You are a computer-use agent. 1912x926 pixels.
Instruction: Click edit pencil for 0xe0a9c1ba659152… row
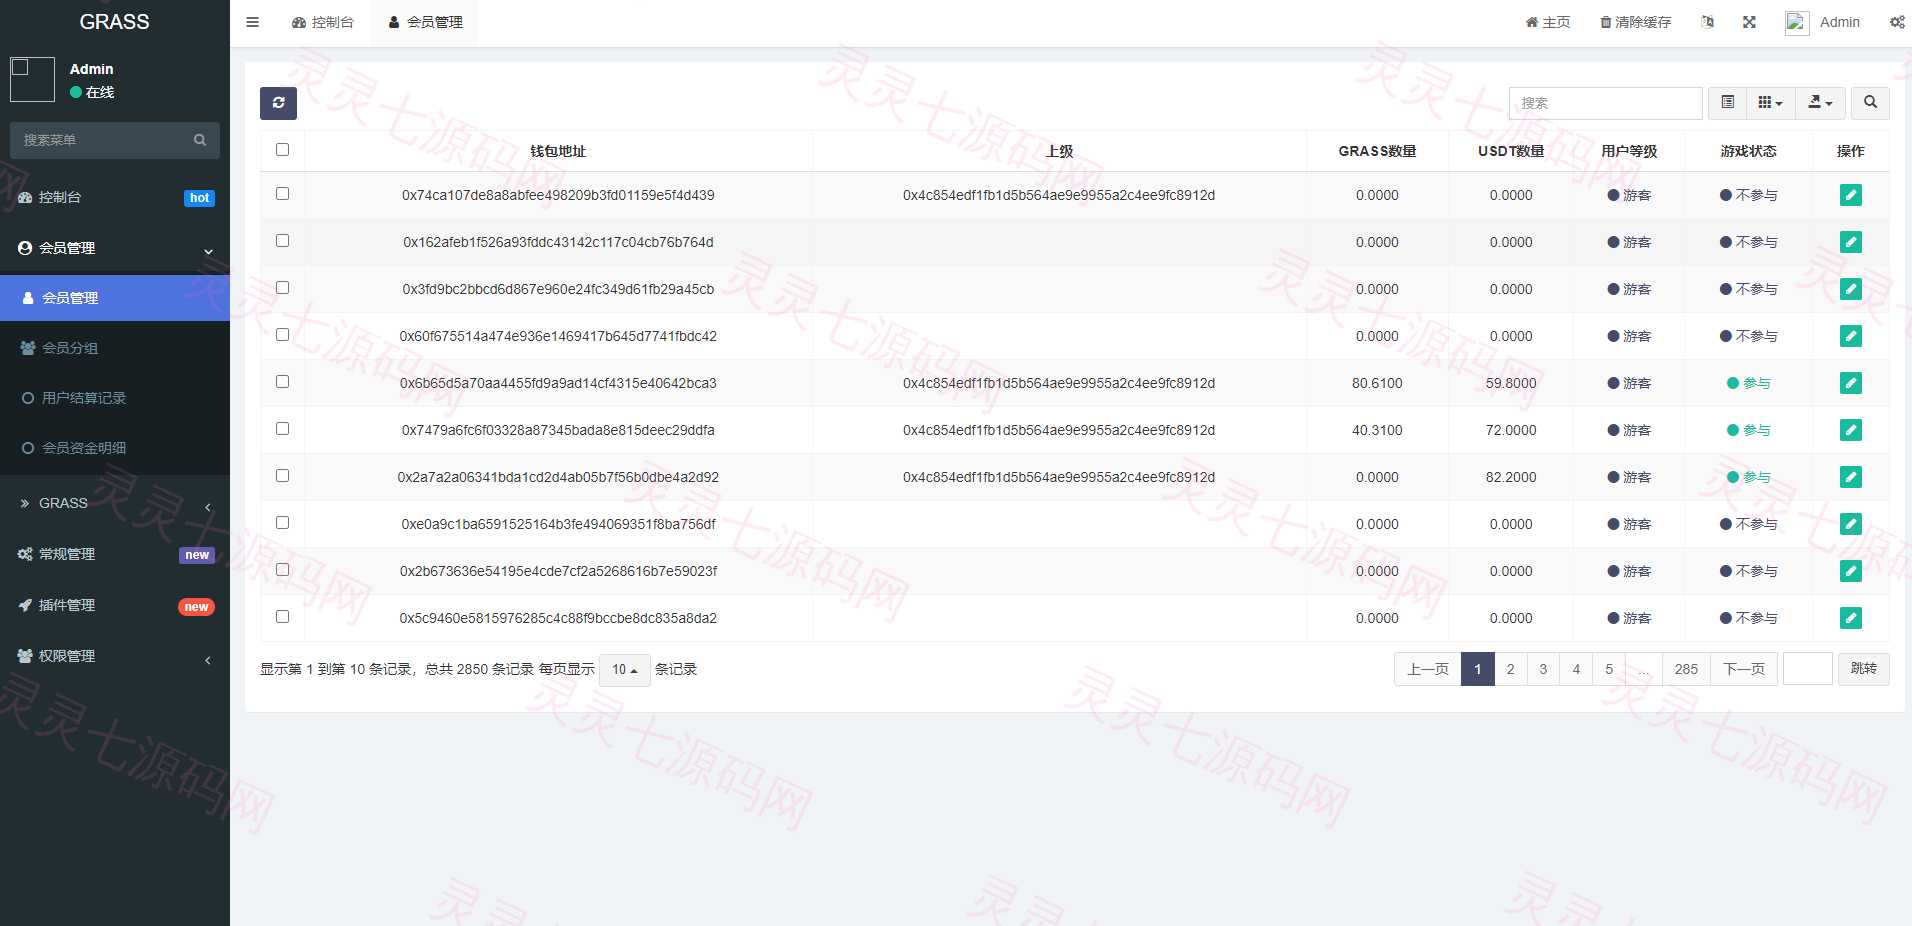pos(1850,524)
